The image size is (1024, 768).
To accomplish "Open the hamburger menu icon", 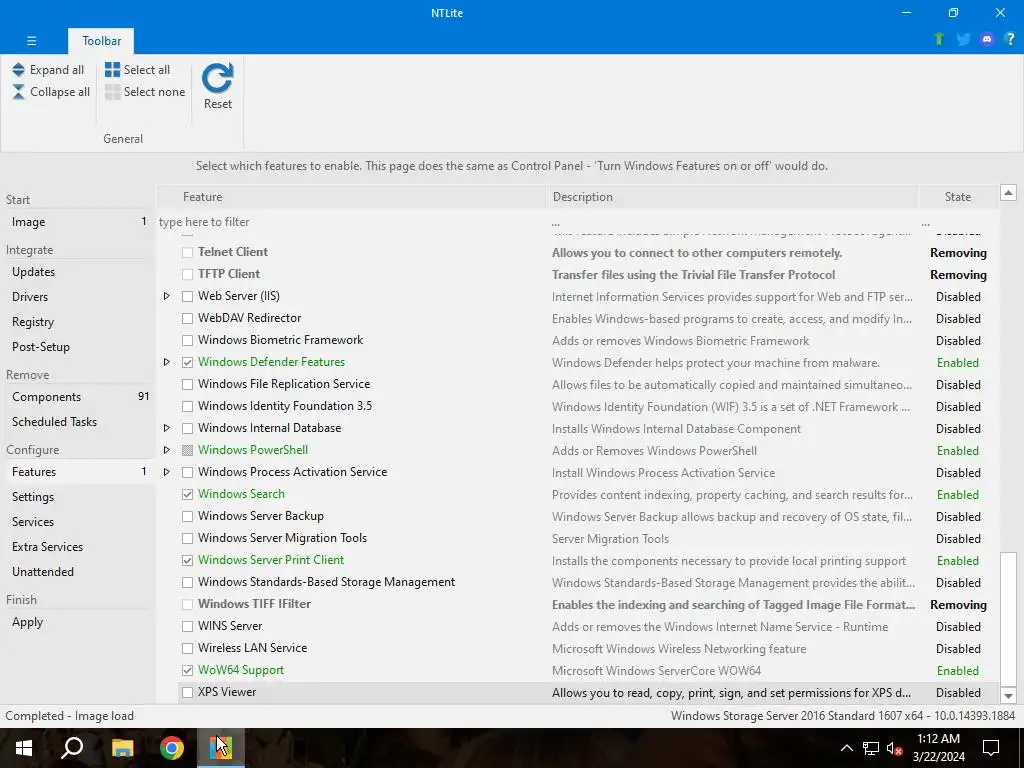I will pos(31,40).
